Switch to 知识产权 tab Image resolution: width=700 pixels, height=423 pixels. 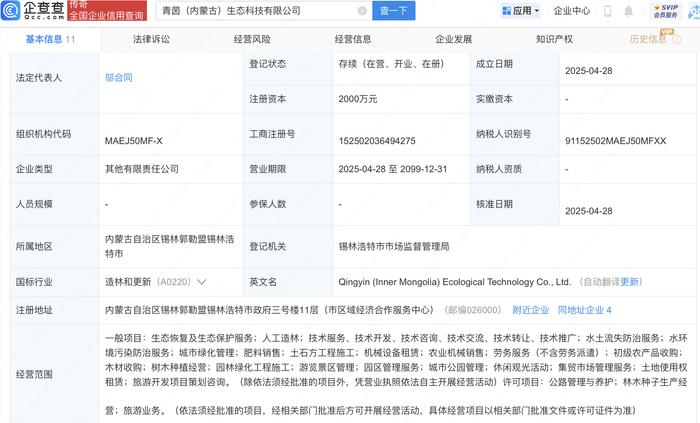pos(554,39)
